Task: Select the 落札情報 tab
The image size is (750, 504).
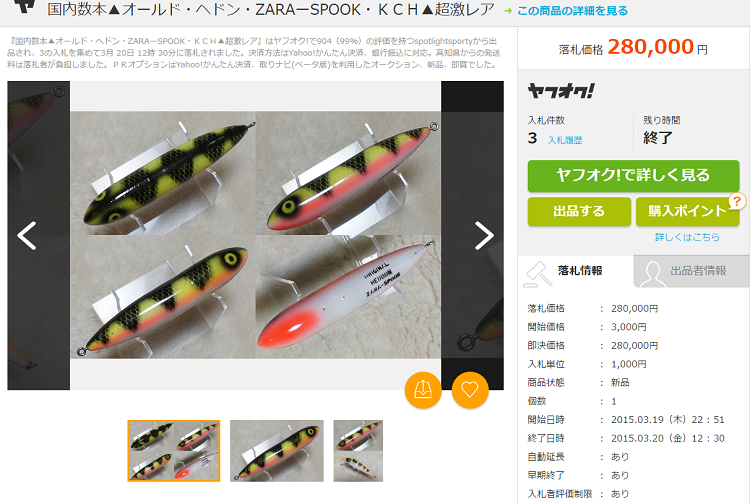Action: point(576,271)
